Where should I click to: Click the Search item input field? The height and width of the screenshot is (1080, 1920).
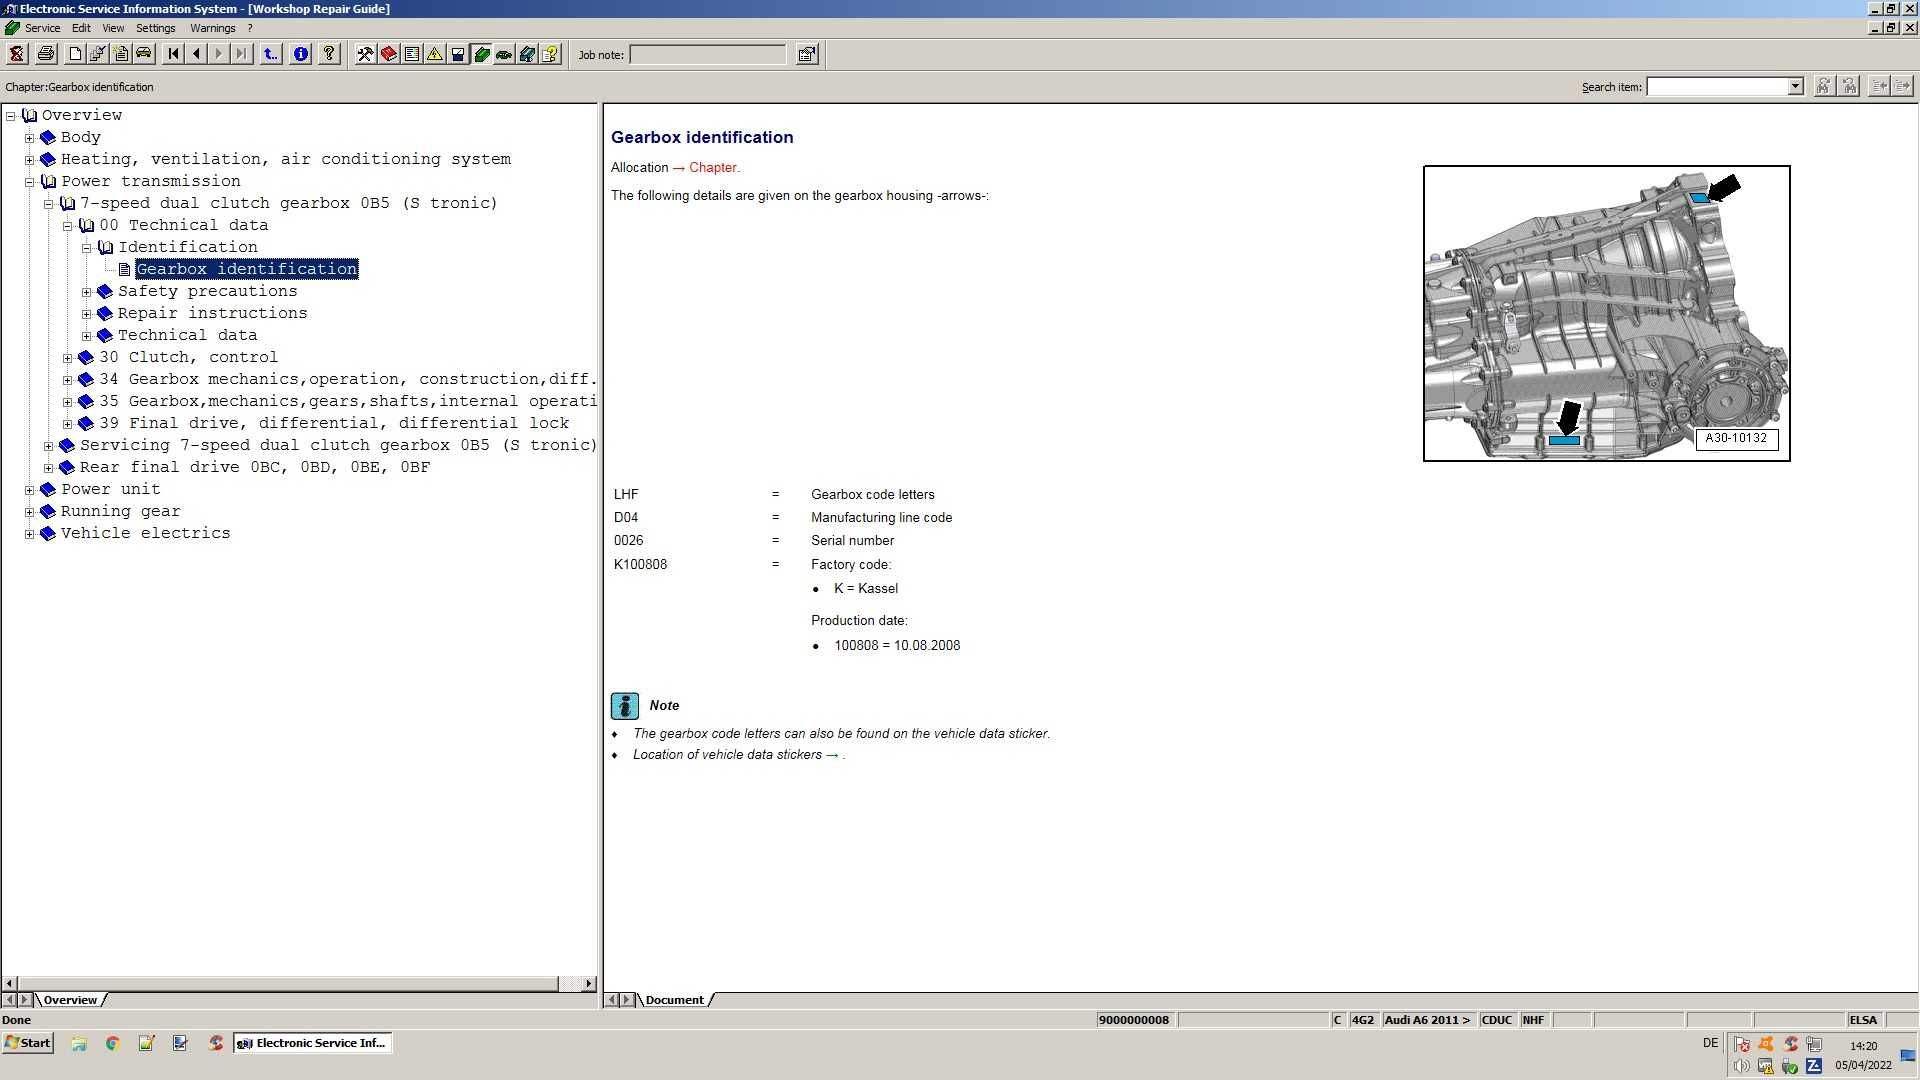[1725, 86]
